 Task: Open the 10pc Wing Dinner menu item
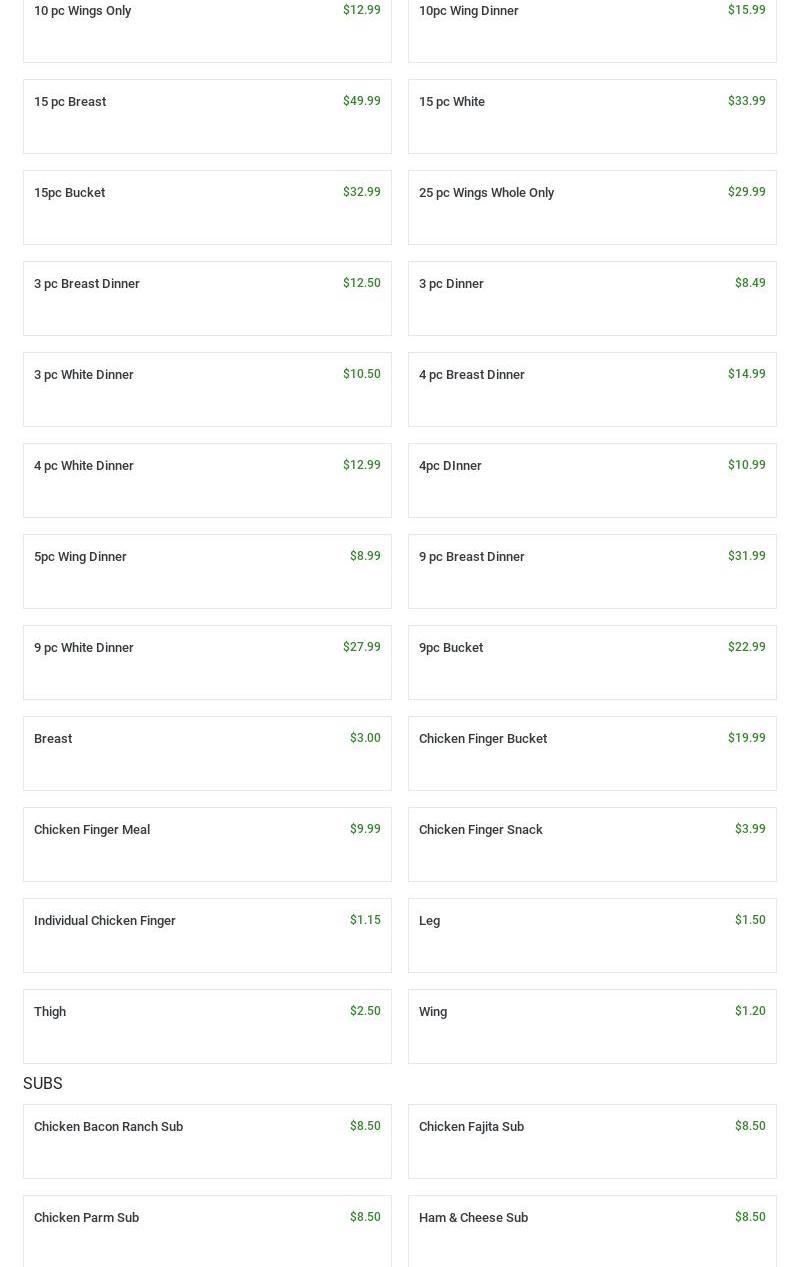click(592, 25)
